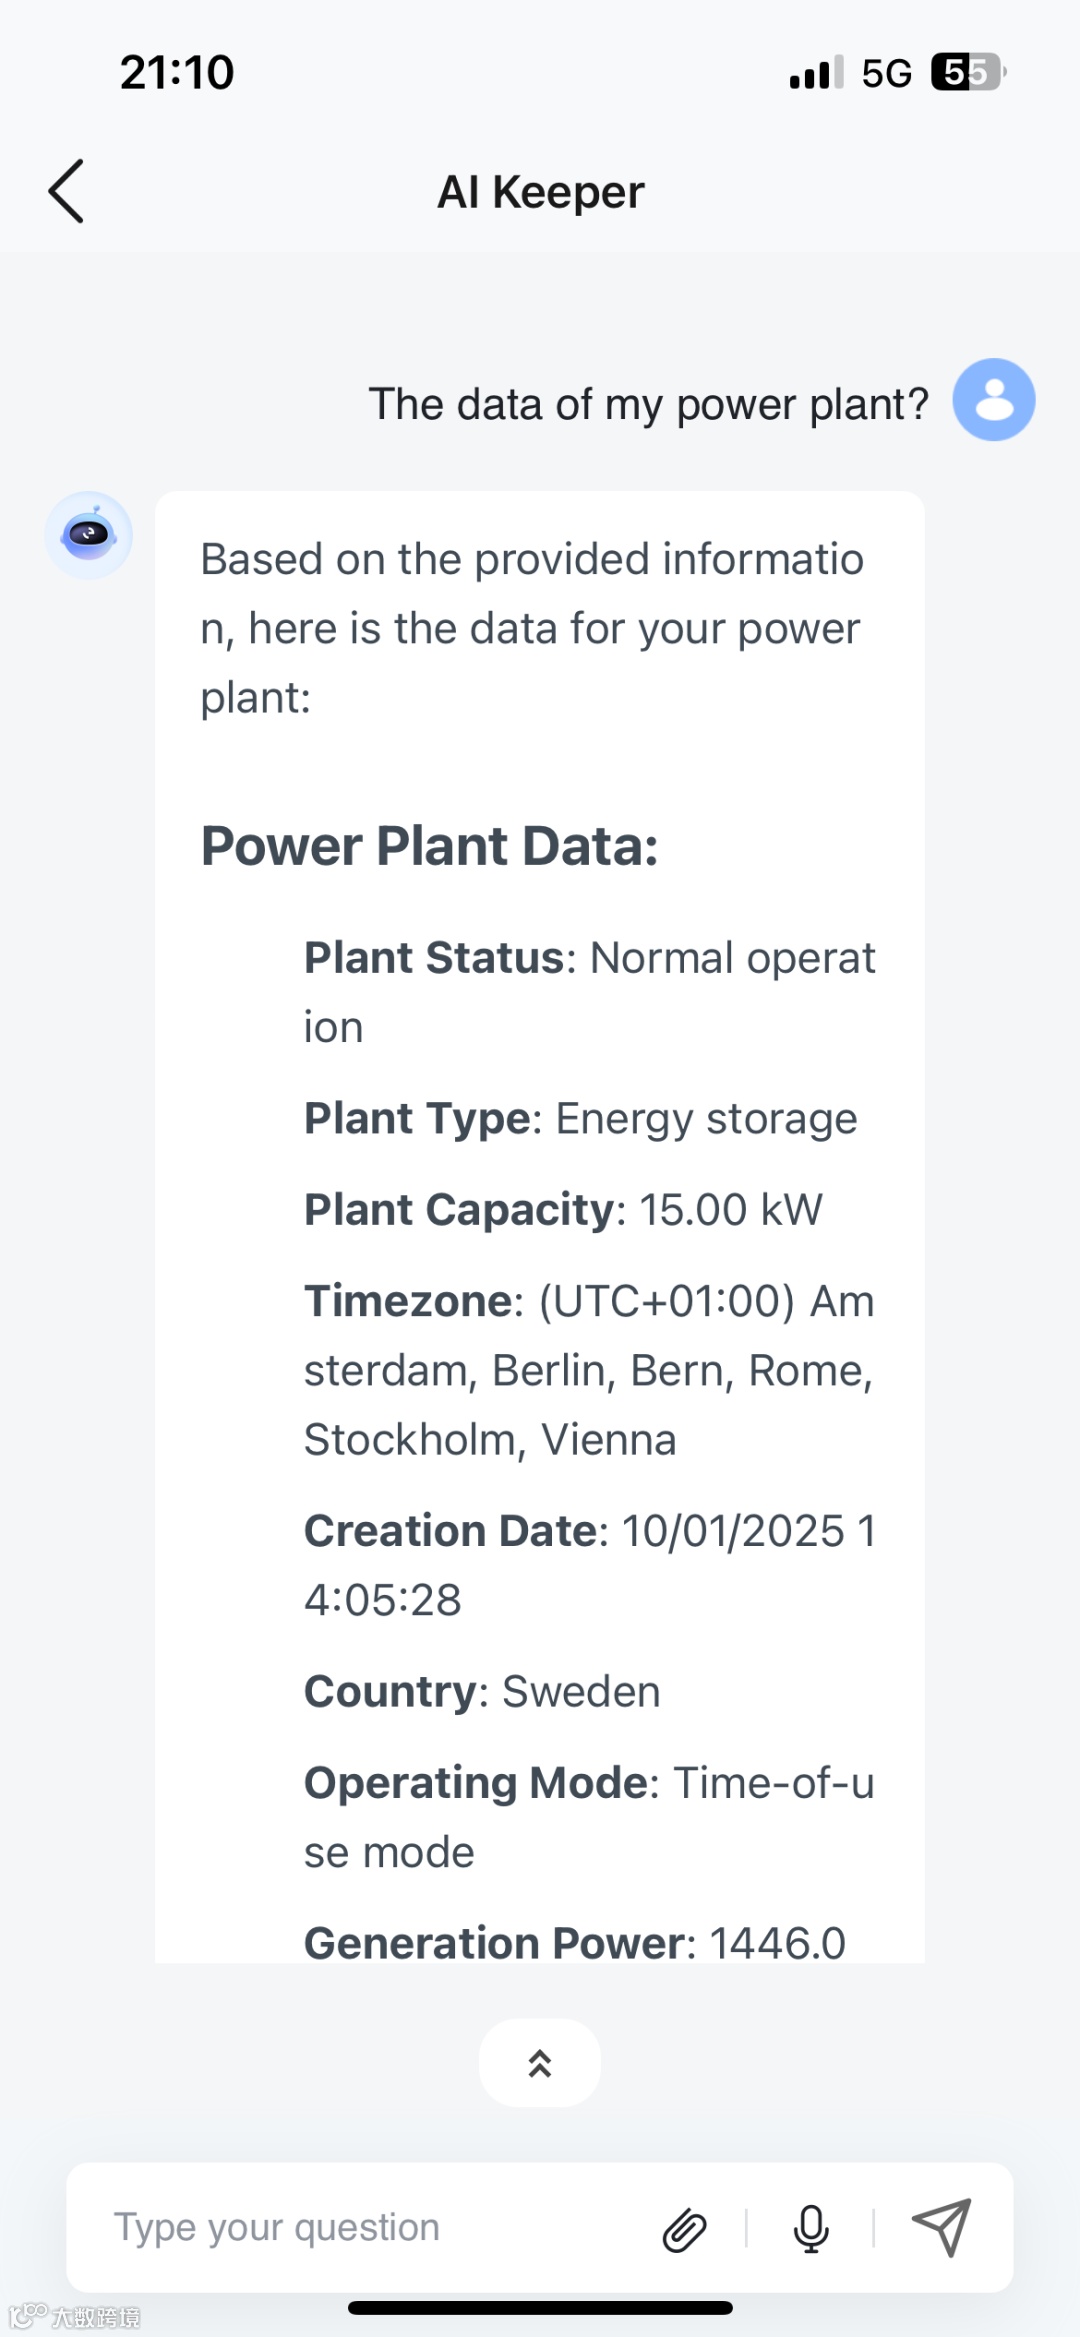Viewport: 1080px width, 2337px height.
Task: Tap the Plant Capacity 15.00 kW line
Action: [563, 1210]
